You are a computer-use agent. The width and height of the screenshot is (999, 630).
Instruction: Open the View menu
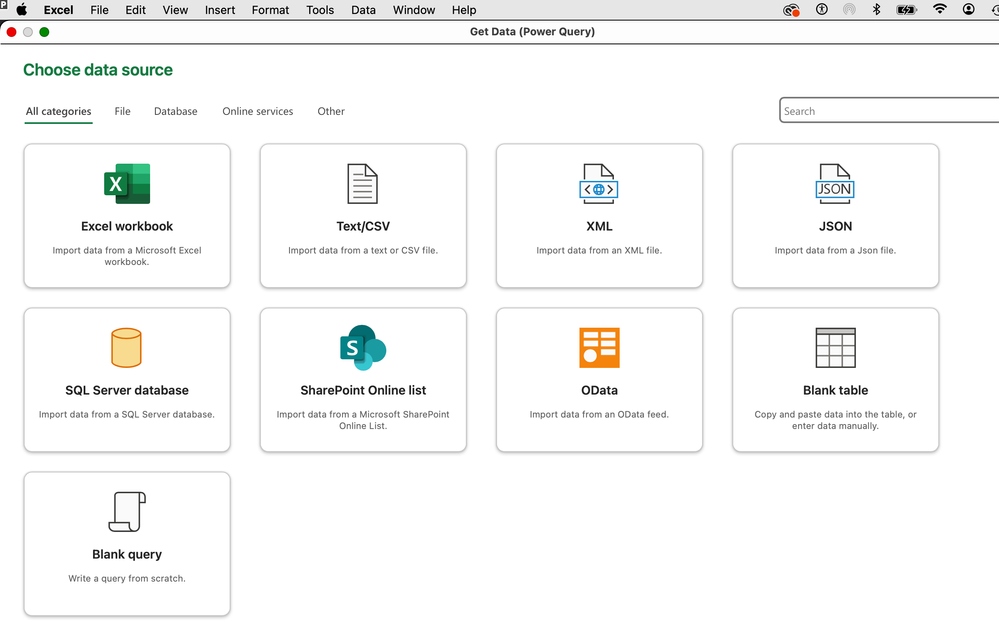[175, 10]
